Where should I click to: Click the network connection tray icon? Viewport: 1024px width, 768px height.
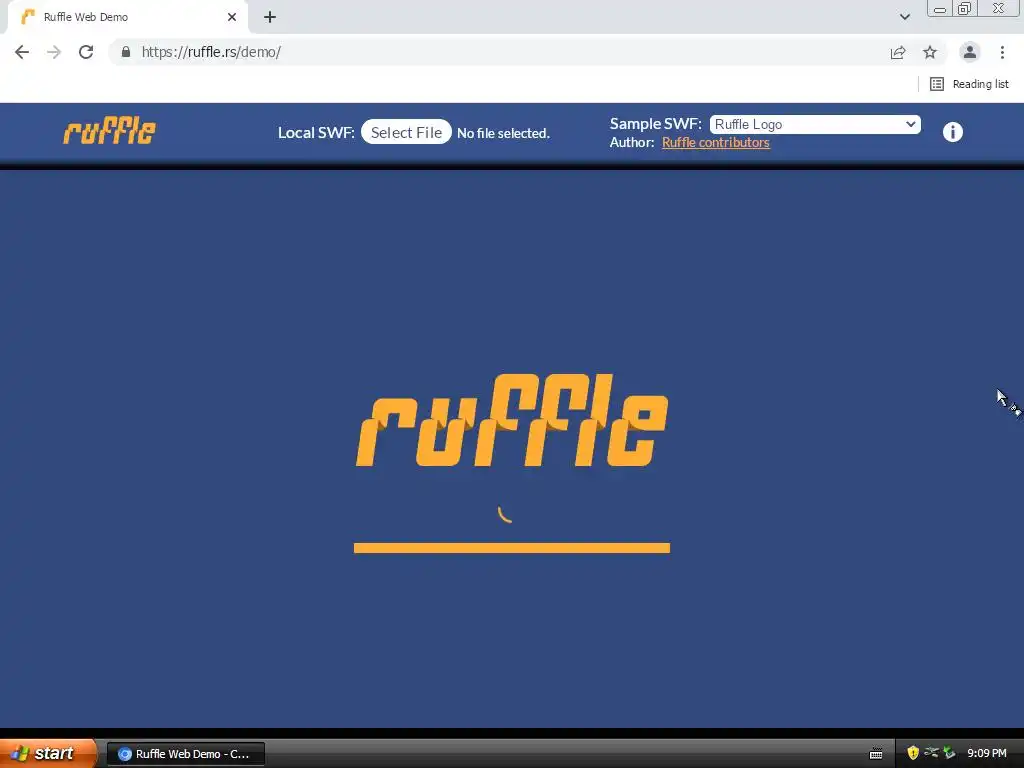point(931,753)
